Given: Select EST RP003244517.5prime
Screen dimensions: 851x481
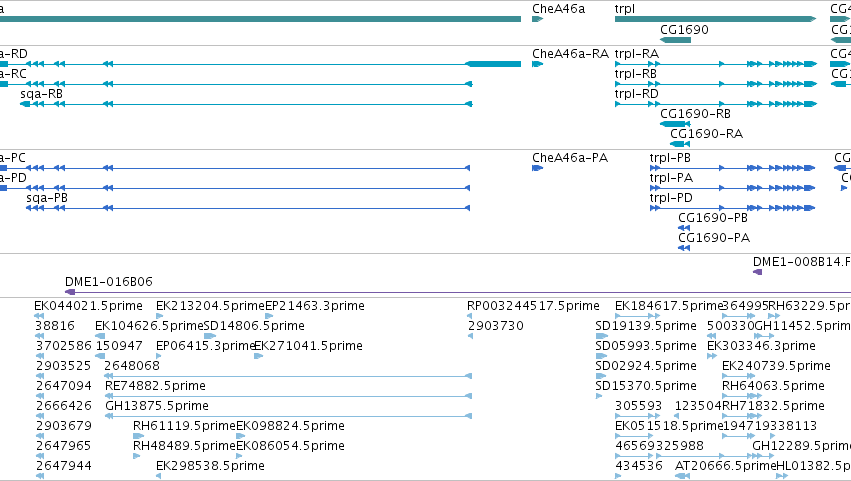Looking at the screenshot, I should pyautogui.click(x=534, y=306).
